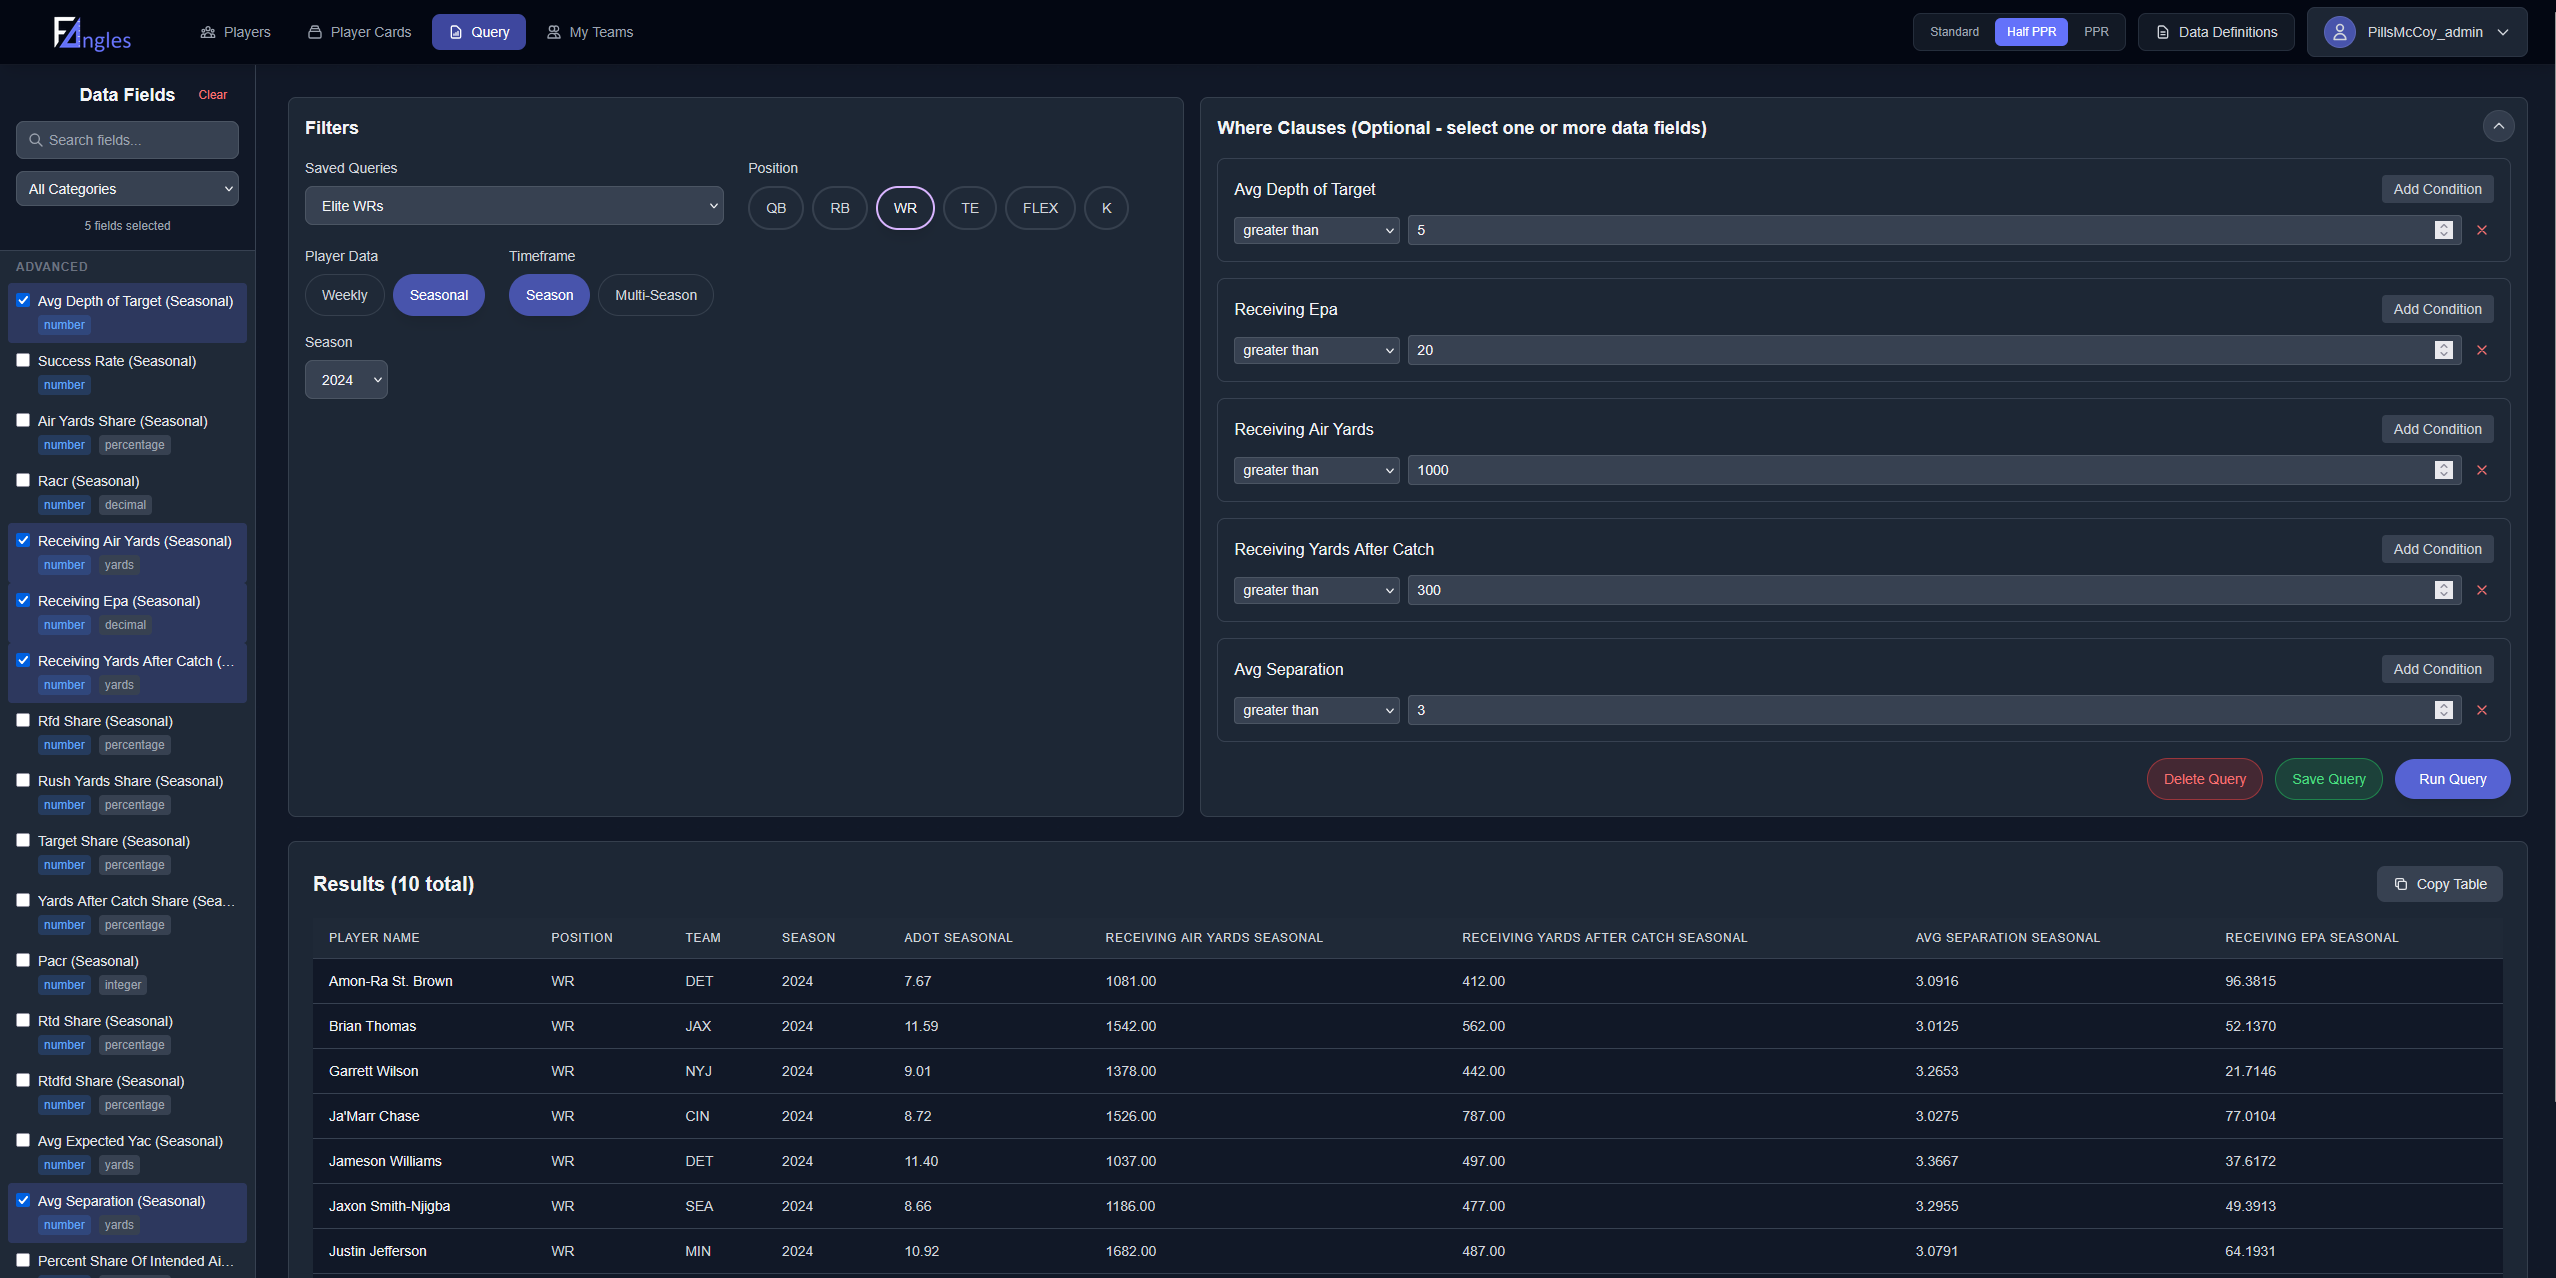The image size is (2556, 1278).
Task: Switch to My Teams tab
Action: 590,32
